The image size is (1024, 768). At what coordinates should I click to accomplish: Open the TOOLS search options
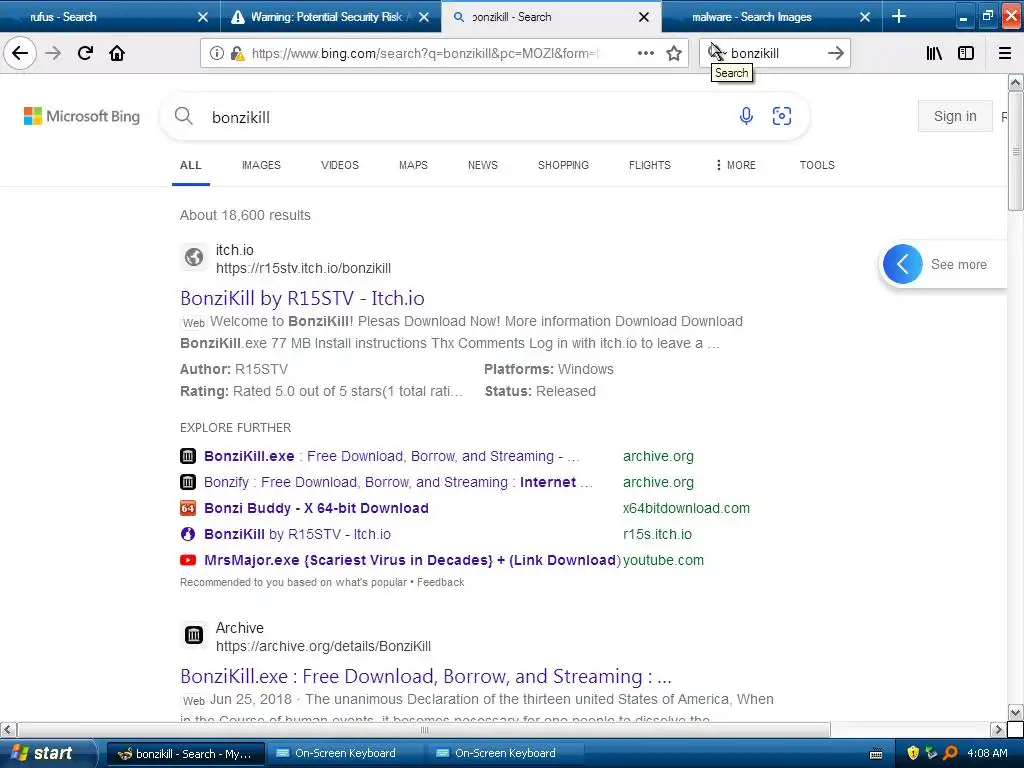coord(817,165)
